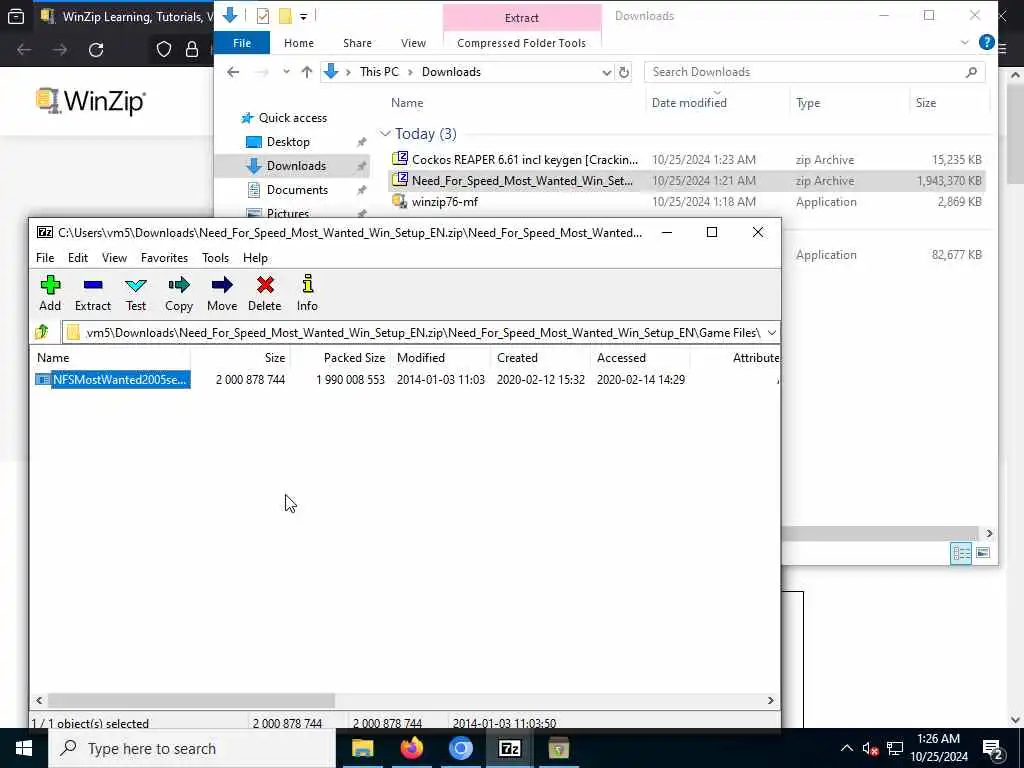Refresh the Downloads folder in Explorer

(624, 72)
